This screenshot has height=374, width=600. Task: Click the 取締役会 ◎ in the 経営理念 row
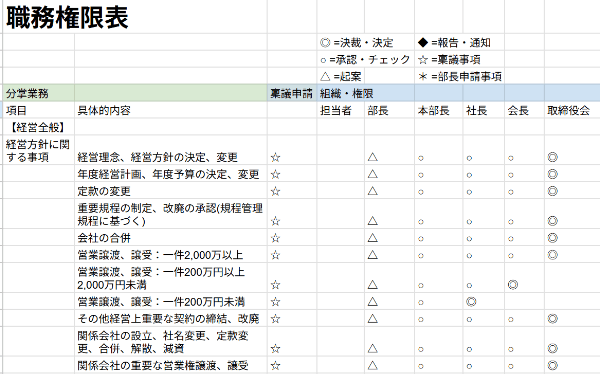pyautogui.click(x=553, y=157)
